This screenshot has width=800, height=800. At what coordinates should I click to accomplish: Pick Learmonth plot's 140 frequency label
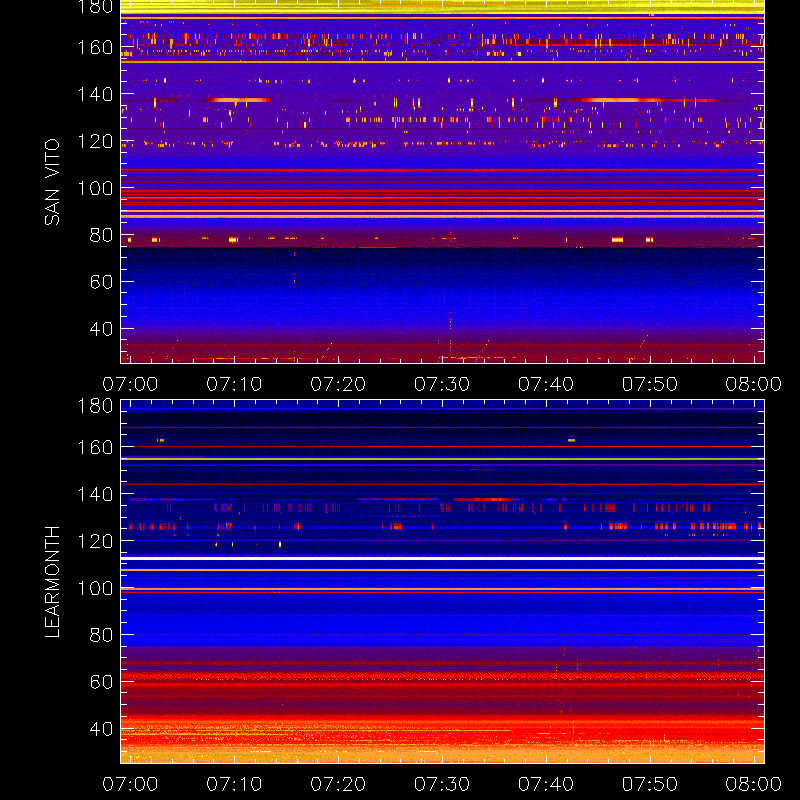95,494
